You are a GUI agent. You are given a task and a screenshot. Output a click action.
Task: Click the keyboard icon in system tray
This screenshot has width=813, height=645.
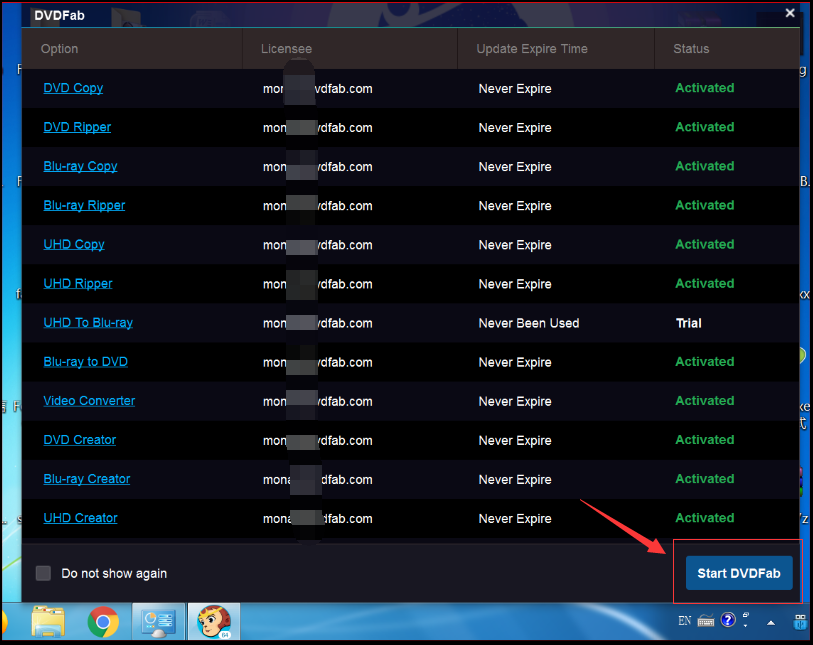click(x=706, y=621)
